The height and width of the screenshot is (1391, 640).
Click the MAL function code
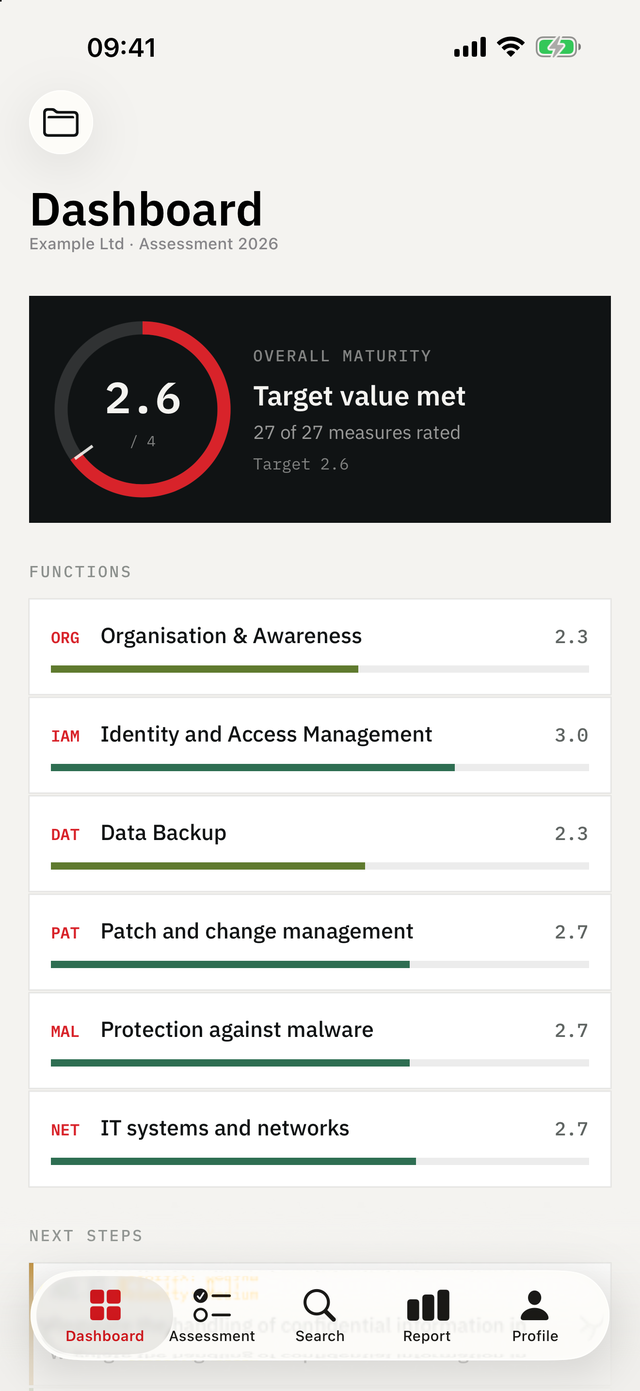(65, 1031)
